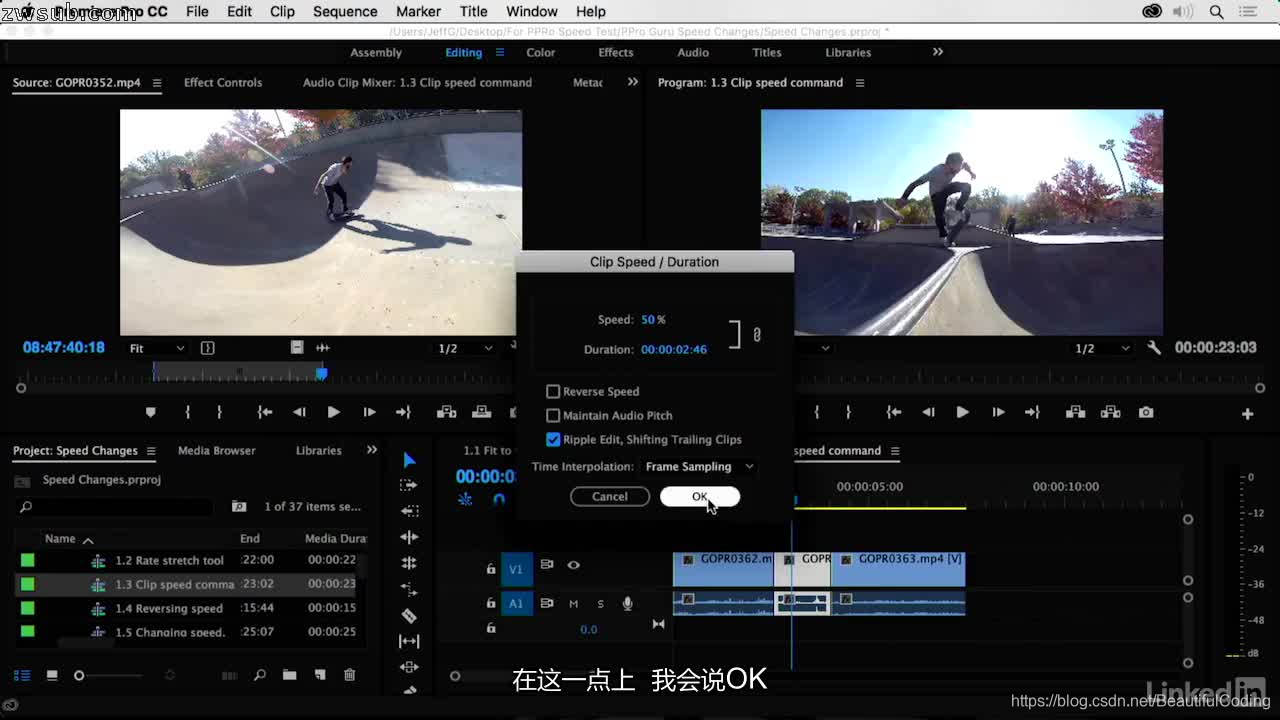Edit Duration 00:00:02:46 value
1280x720 pixels.
point(674,350)
